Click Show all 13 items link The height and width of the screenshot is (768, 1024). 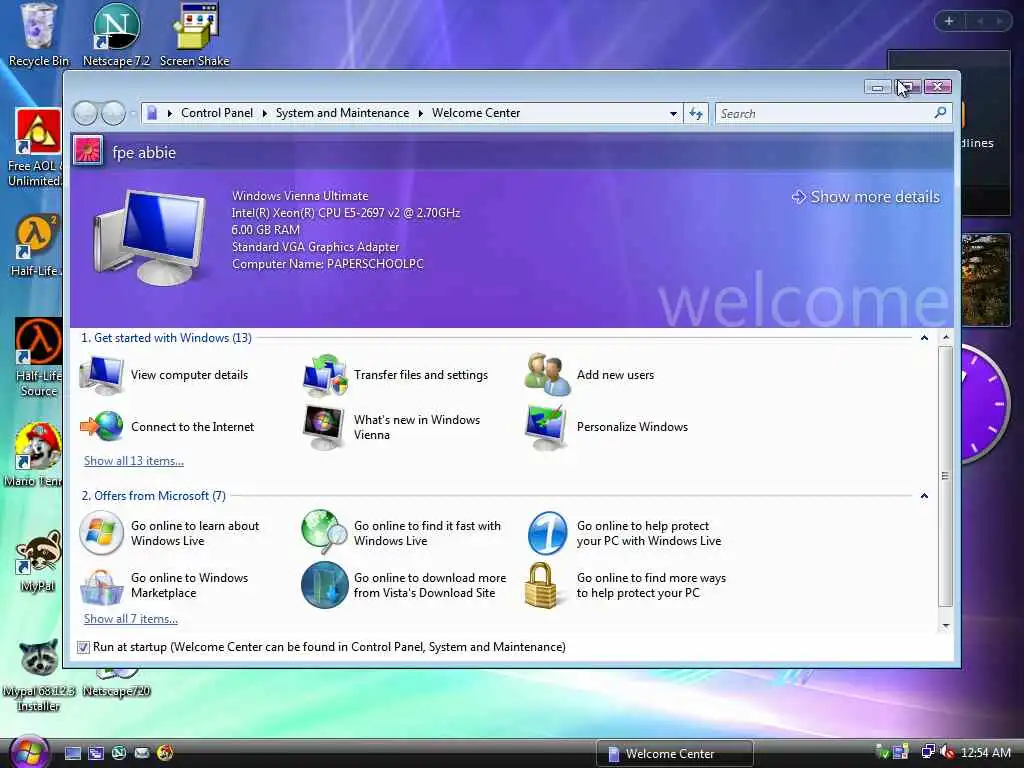coord(134,461)
